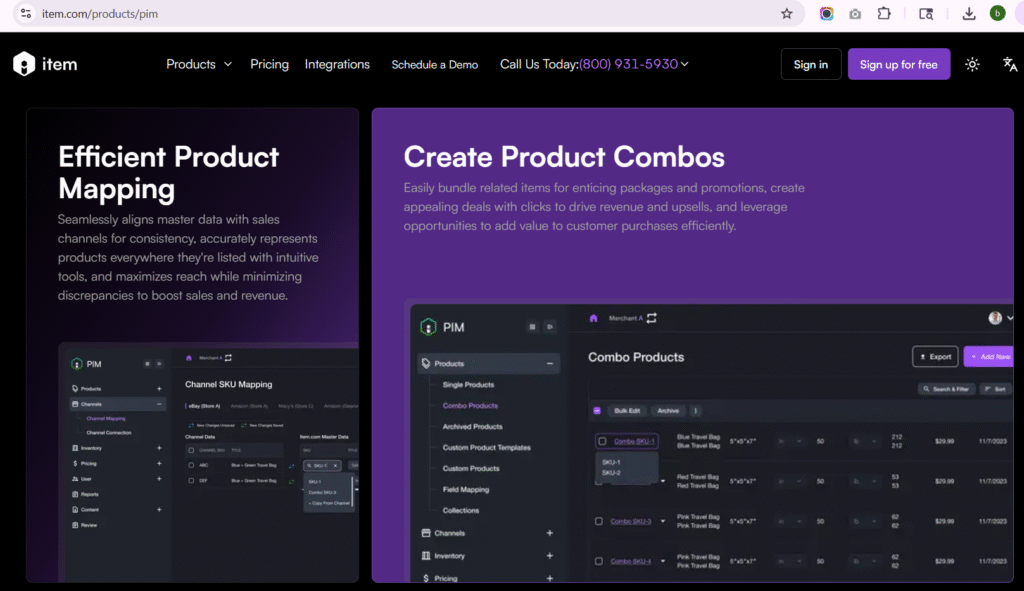The width and height of the screenshot is (1024, 591).
Task: Click the item logo in header
Action: click(x=45, y=64)
